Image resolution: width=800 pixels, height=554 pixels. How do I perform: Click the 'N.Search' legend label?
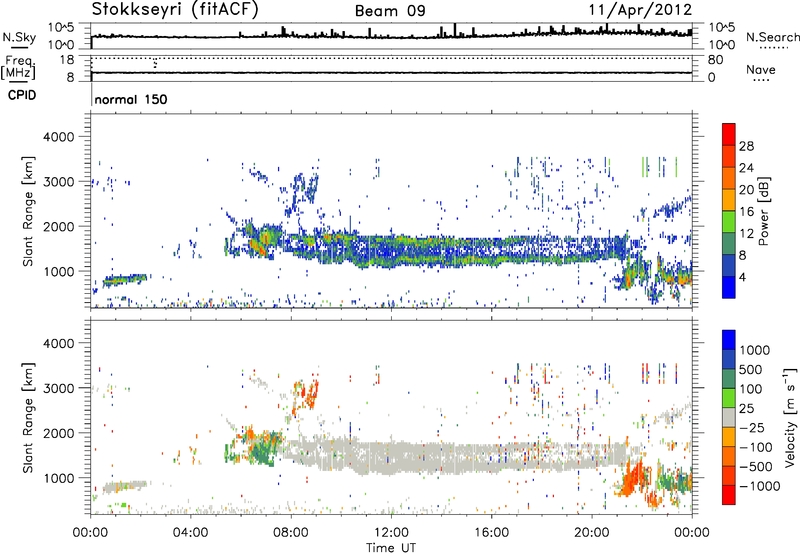773,37
